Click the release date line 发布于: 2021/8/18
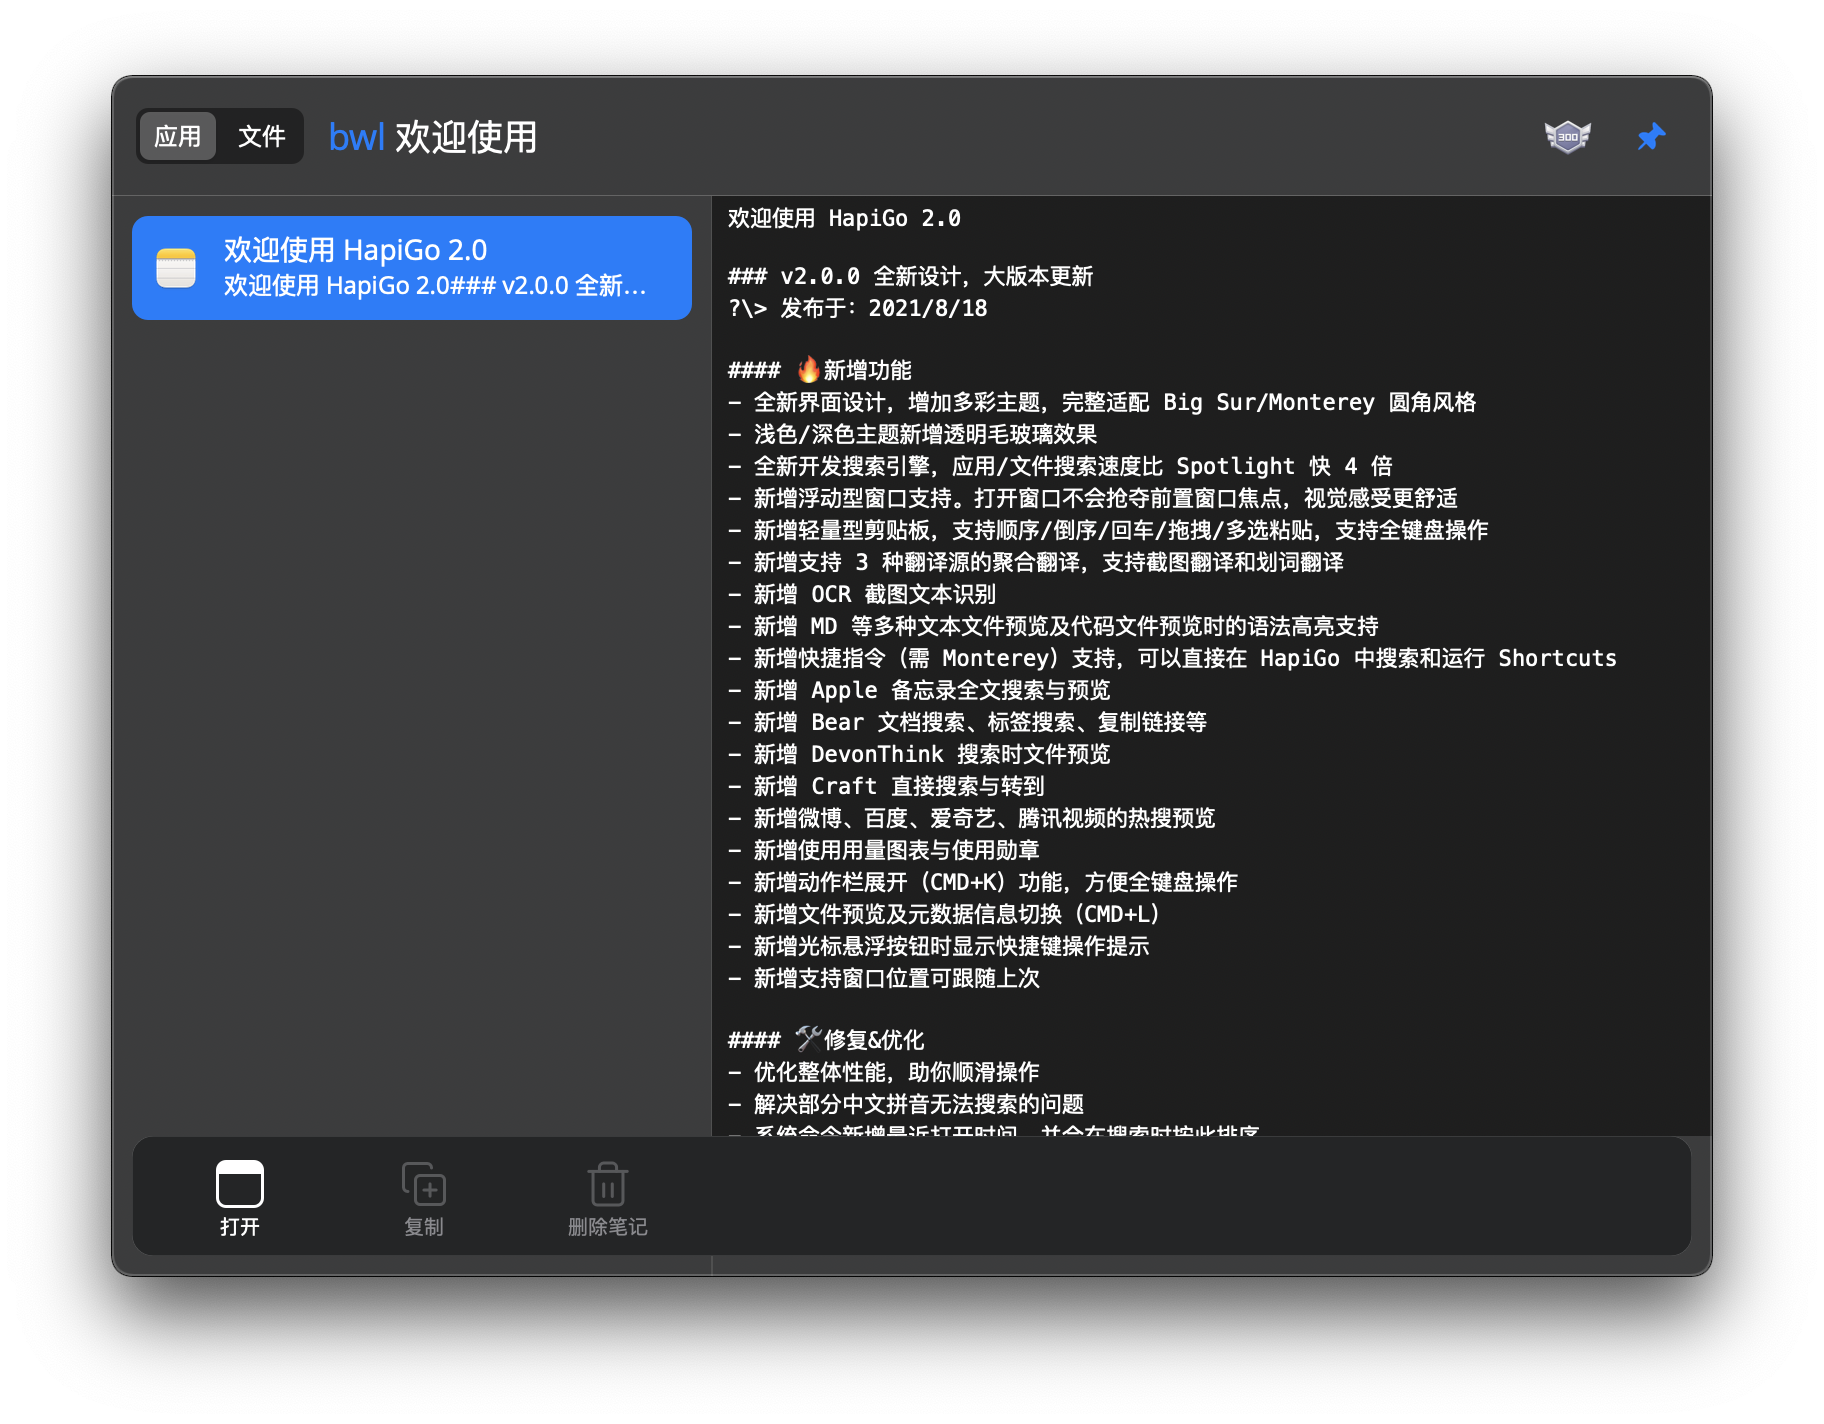 [x=857, y=308]
